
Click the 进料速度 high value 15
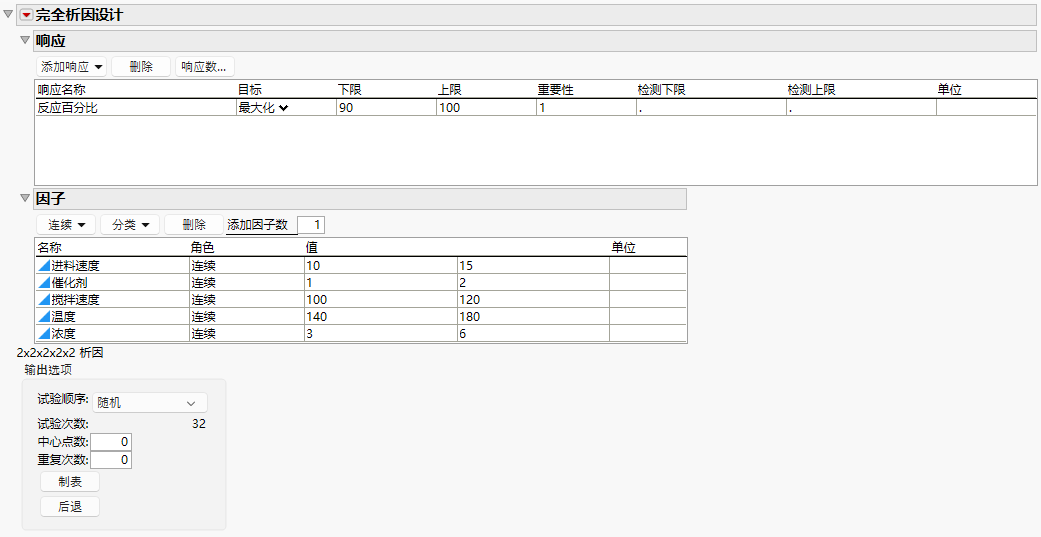tap(532, 266)
